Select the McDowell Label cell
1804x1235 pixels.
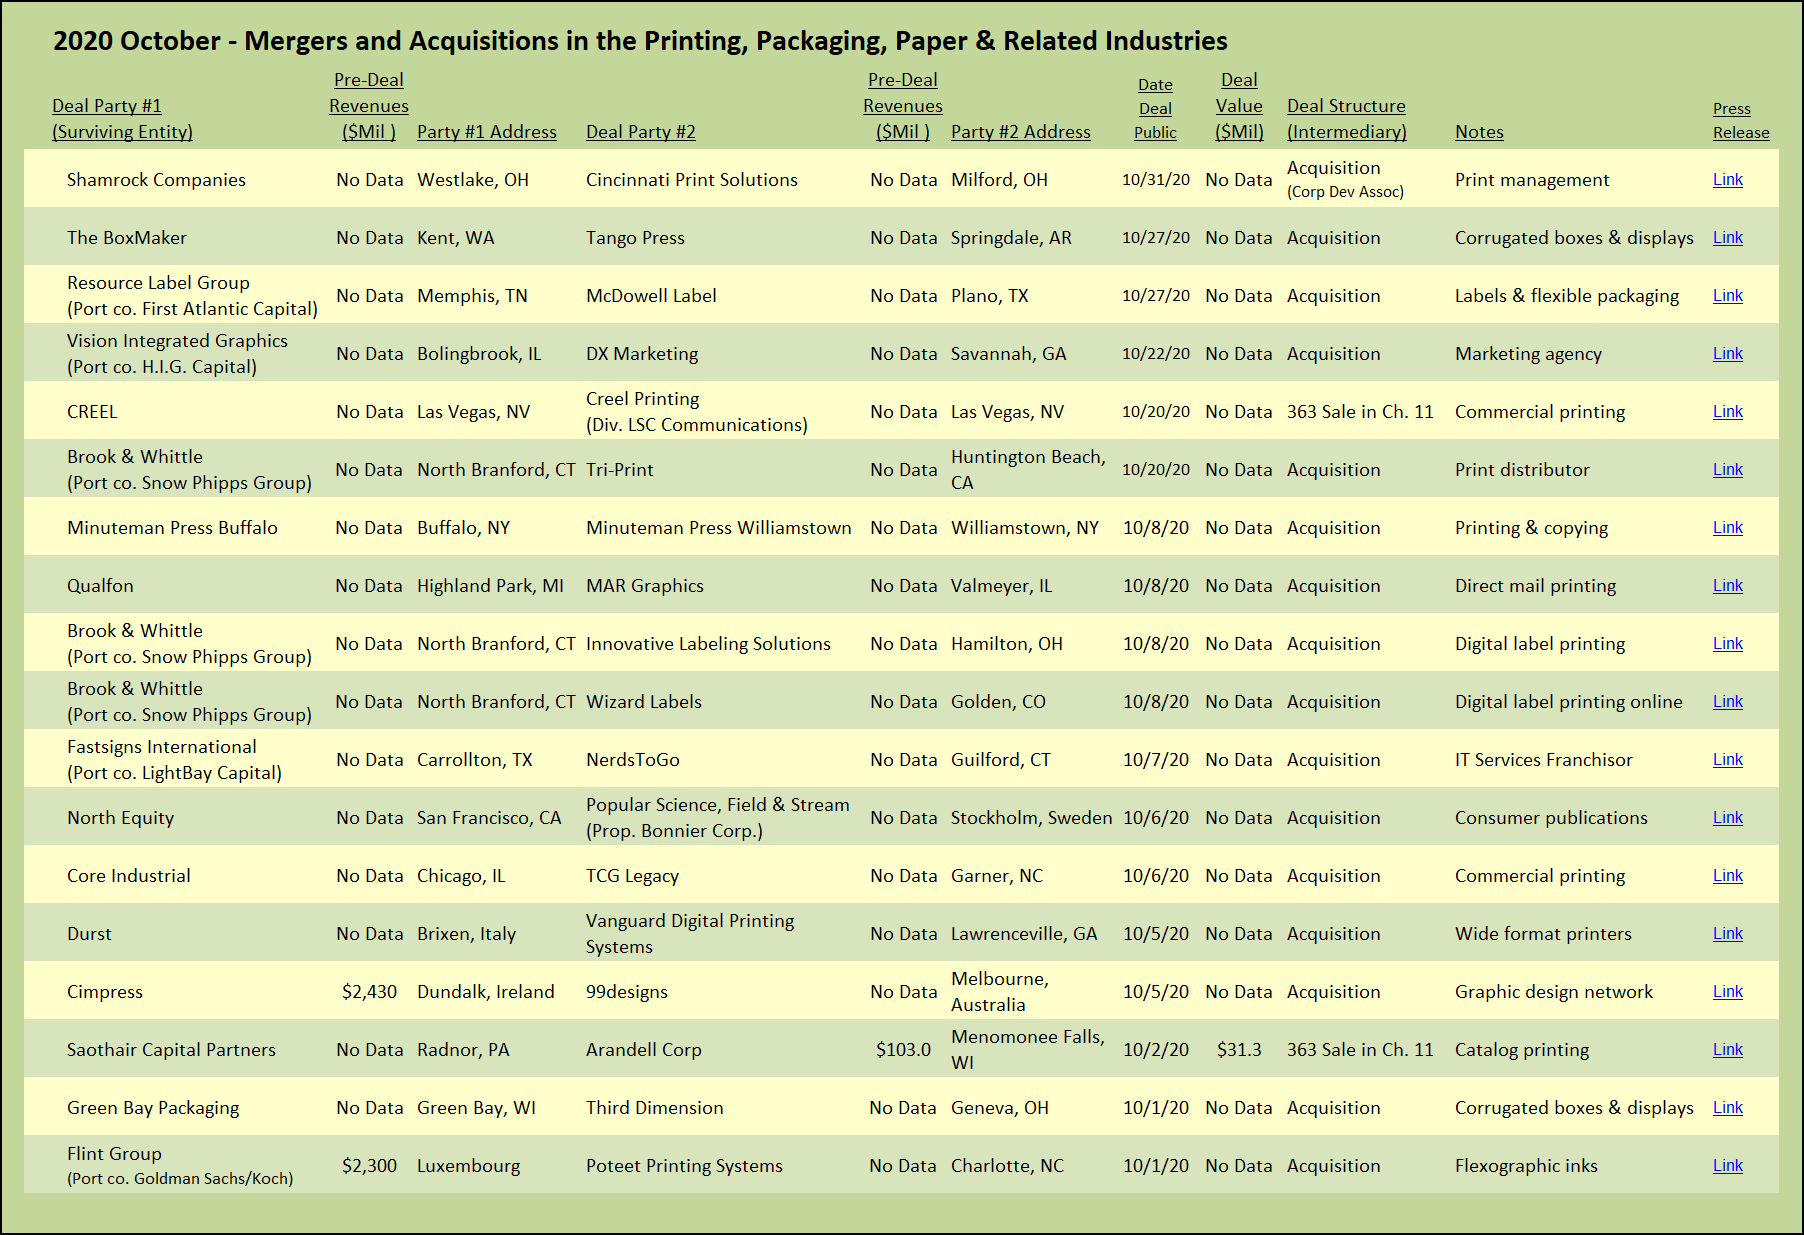pos(651,296)
